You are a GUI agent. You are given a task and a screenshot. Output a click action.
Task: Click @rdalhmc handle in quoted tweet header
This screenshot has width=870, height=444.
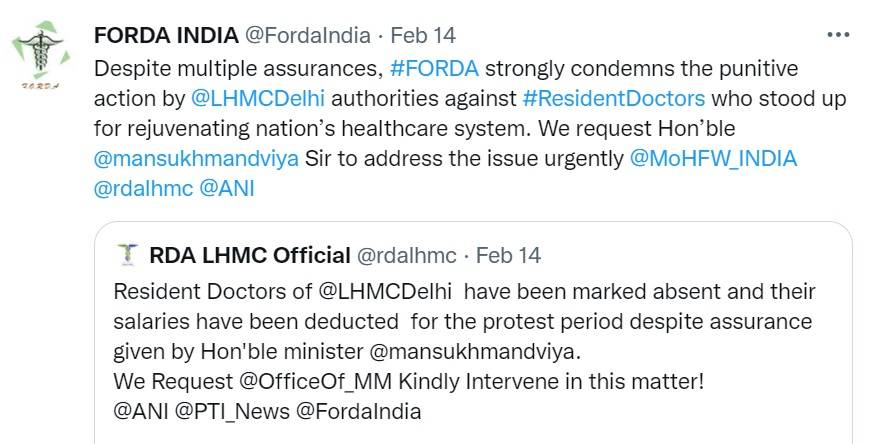pos(407,255)
